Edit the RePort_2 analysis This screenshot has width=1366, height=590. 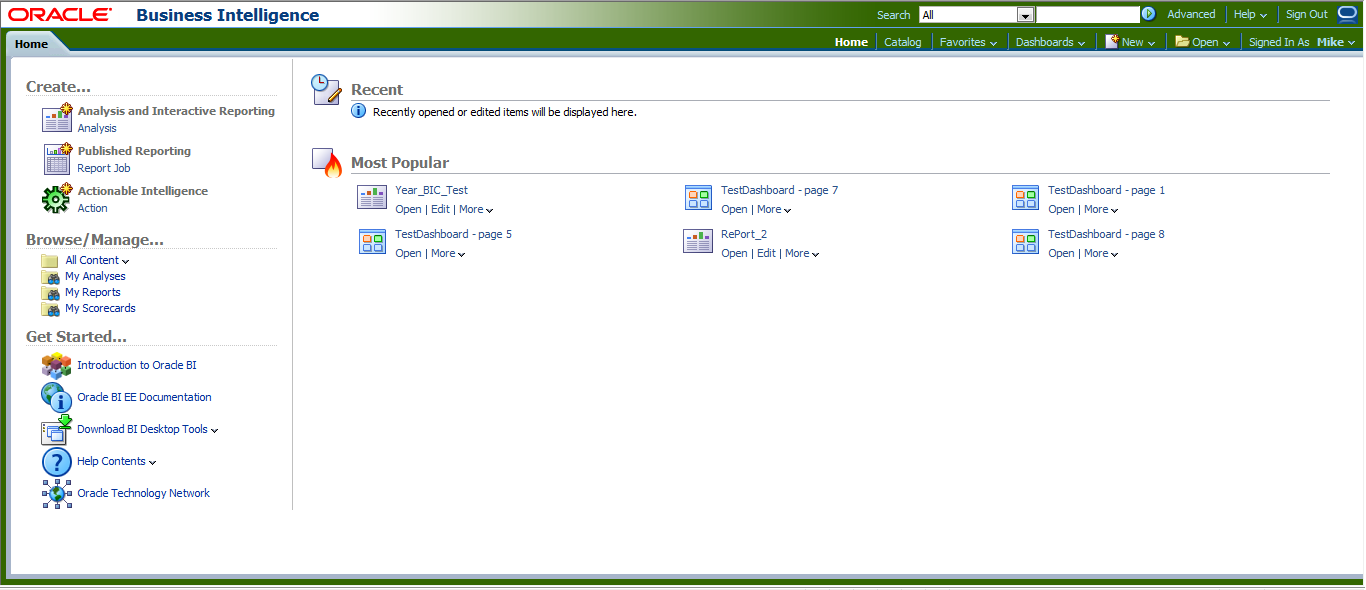point(766,253)
